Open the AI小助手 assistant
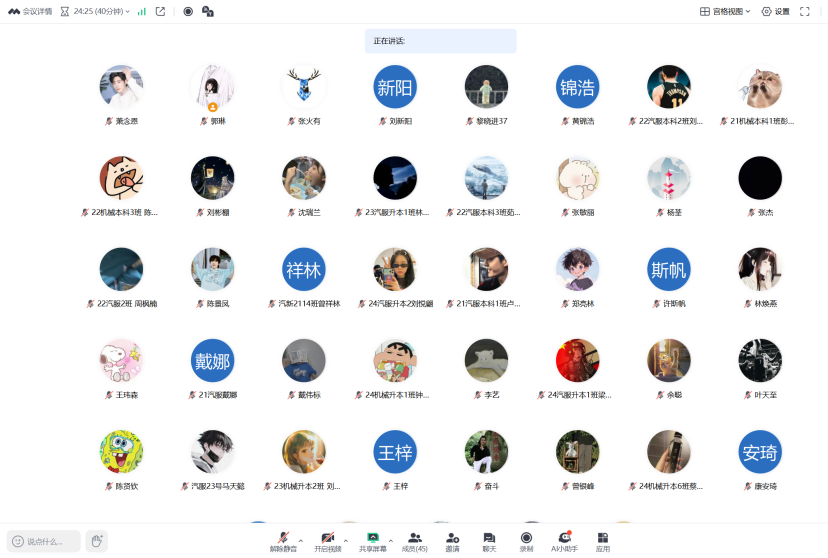This screenshot has height=558, width=828. point(564,541)
